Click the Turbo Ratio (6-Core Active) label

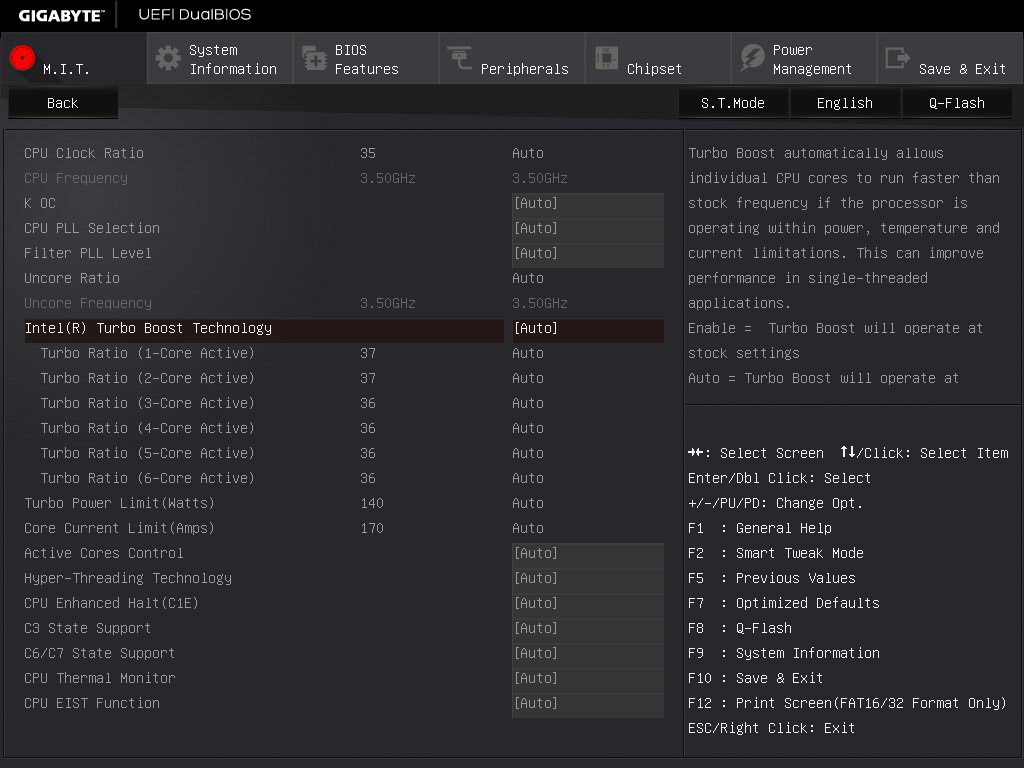[x=147, y=478]
